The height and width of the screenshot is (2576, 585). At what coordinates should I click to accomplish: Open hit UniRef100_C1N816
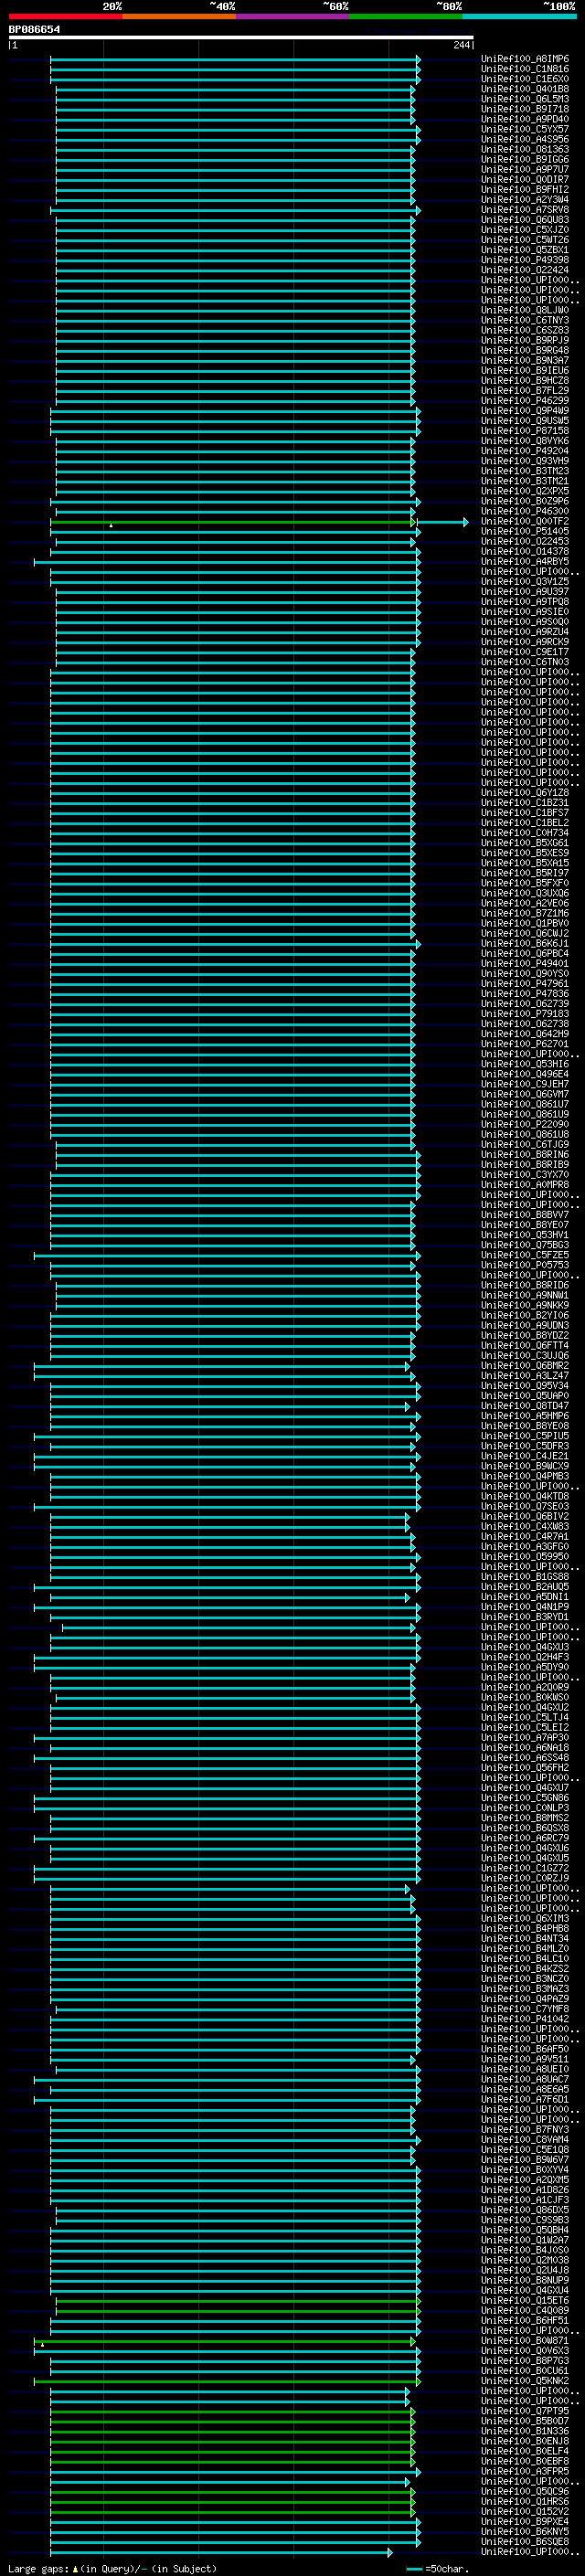point(525,69)
